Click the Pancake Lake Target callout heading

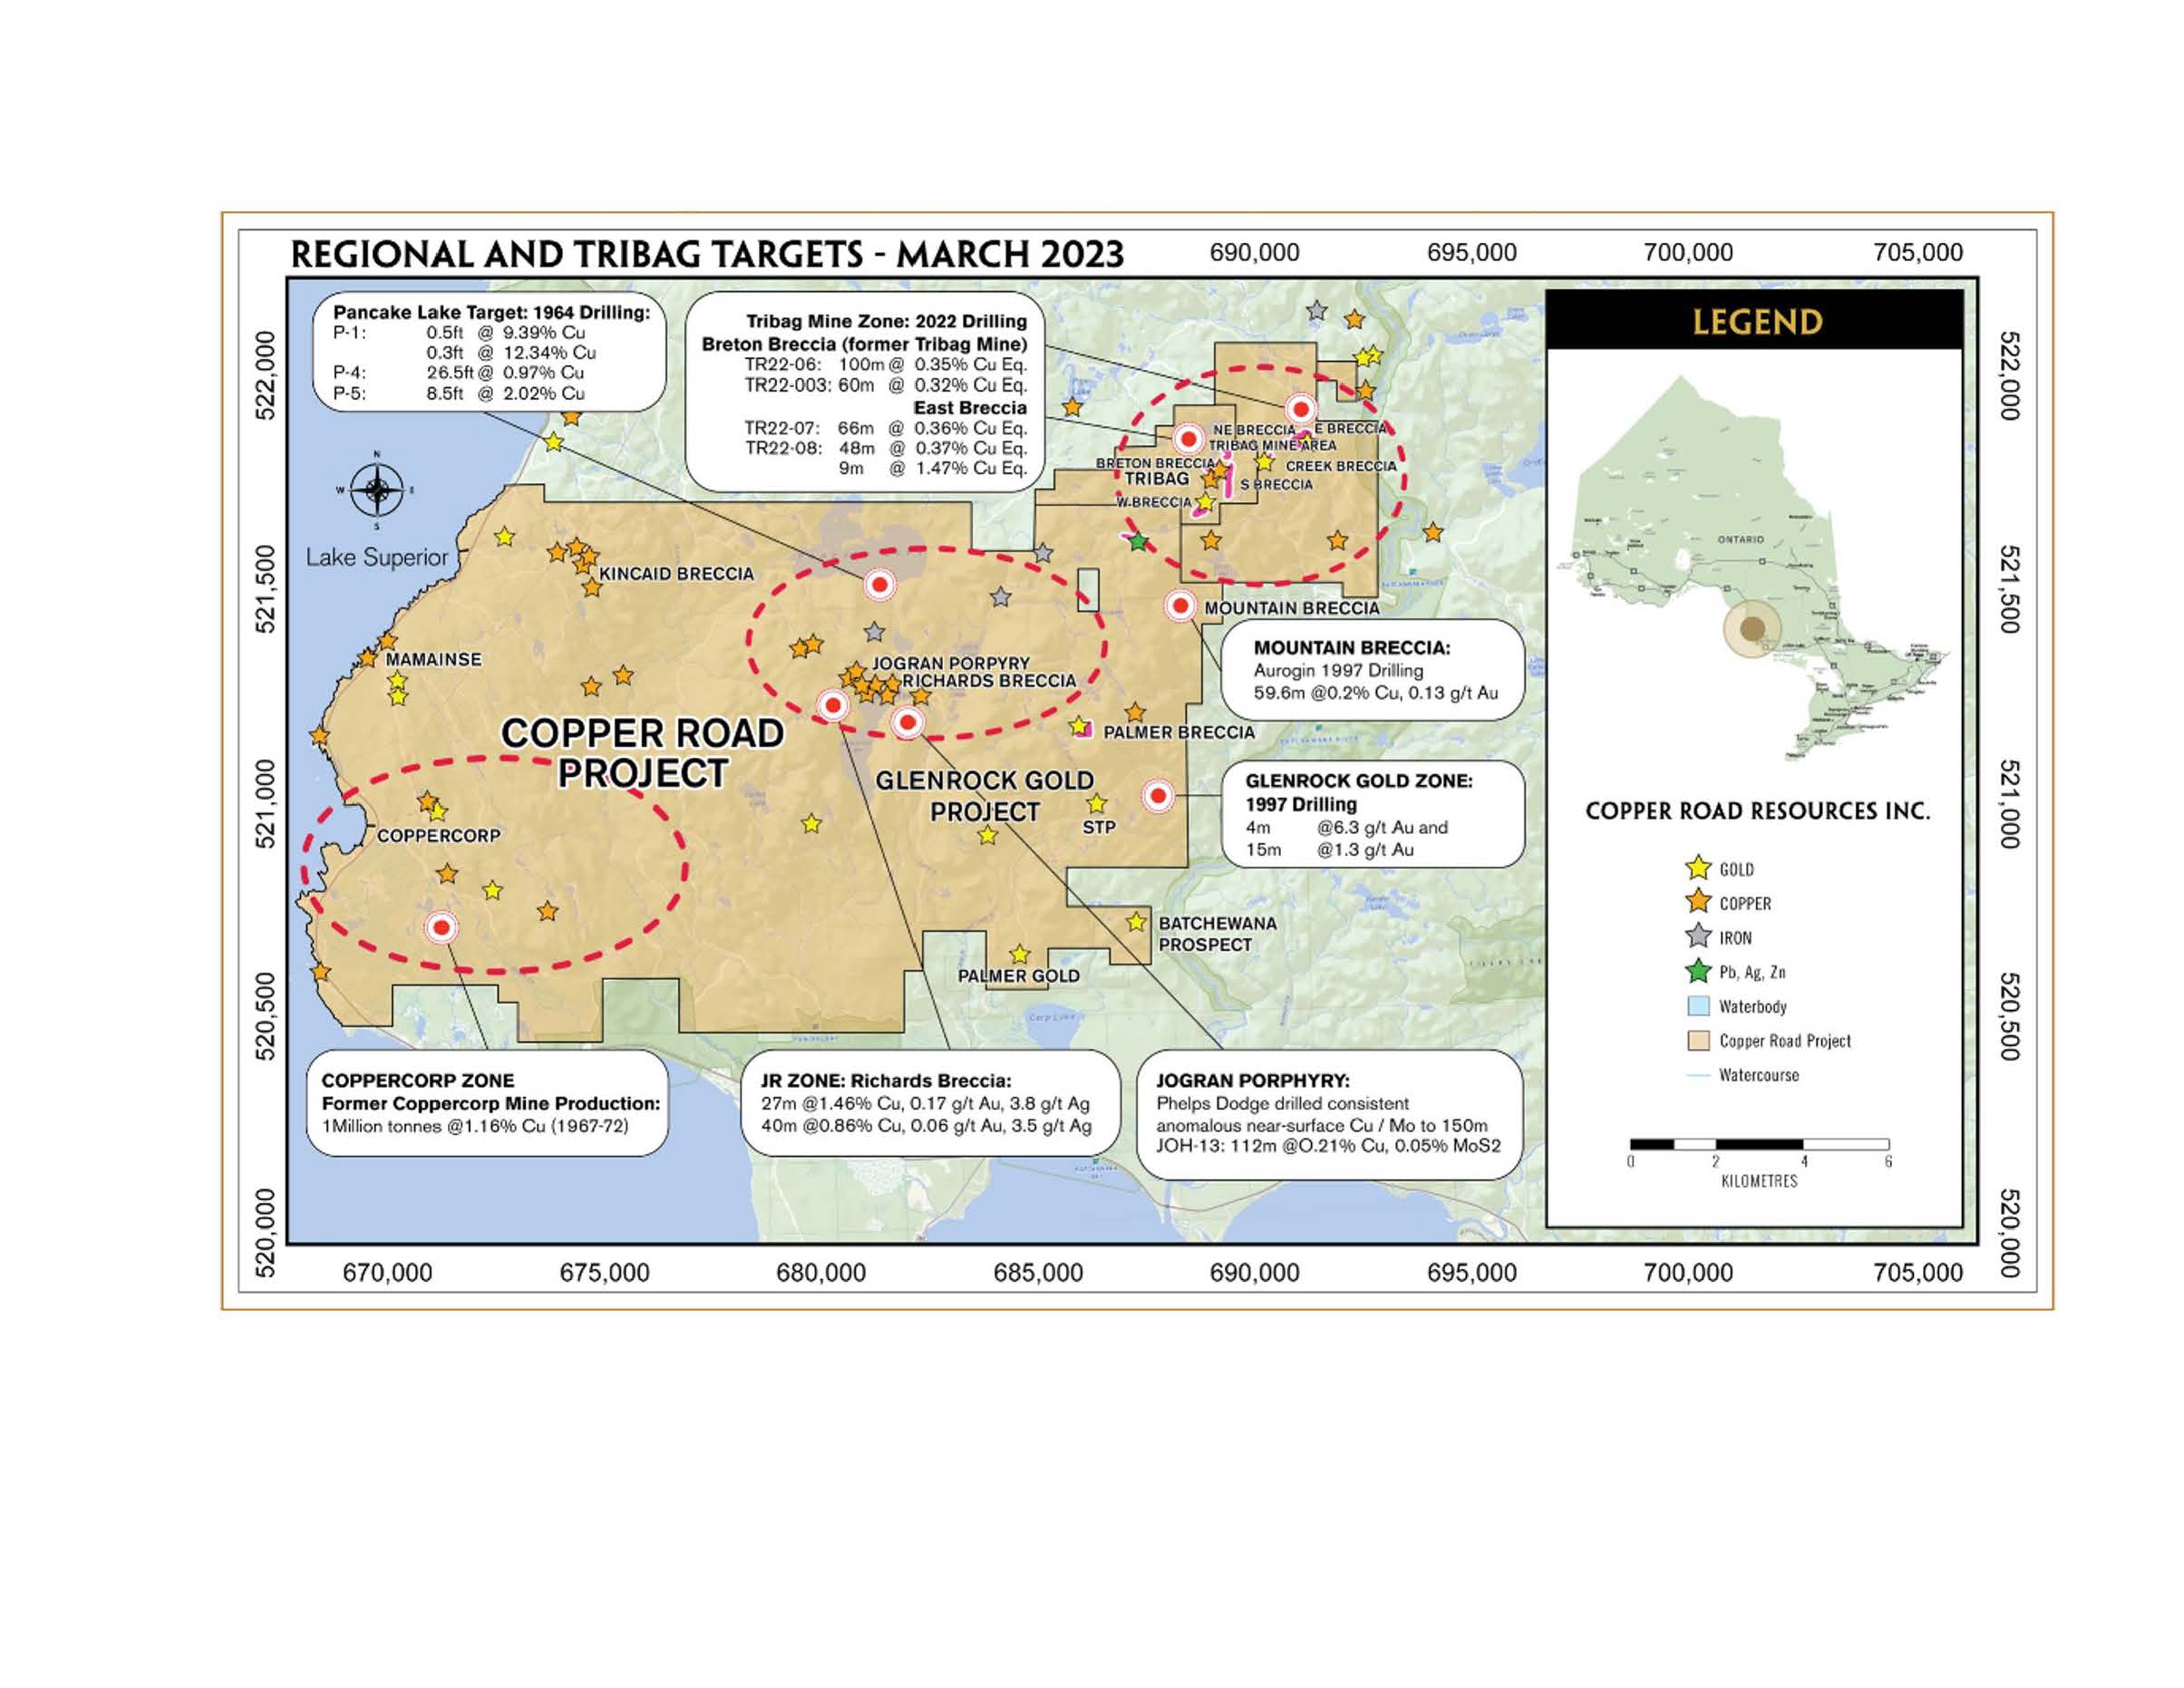491,312
